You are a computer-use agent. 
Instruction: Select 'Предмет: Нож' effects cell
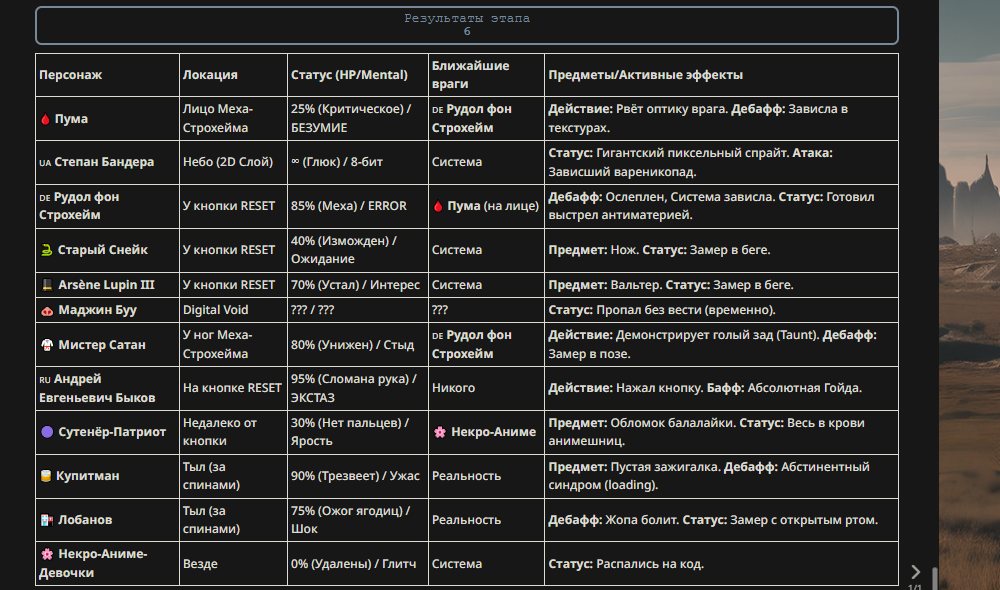(x=721, y=250)
